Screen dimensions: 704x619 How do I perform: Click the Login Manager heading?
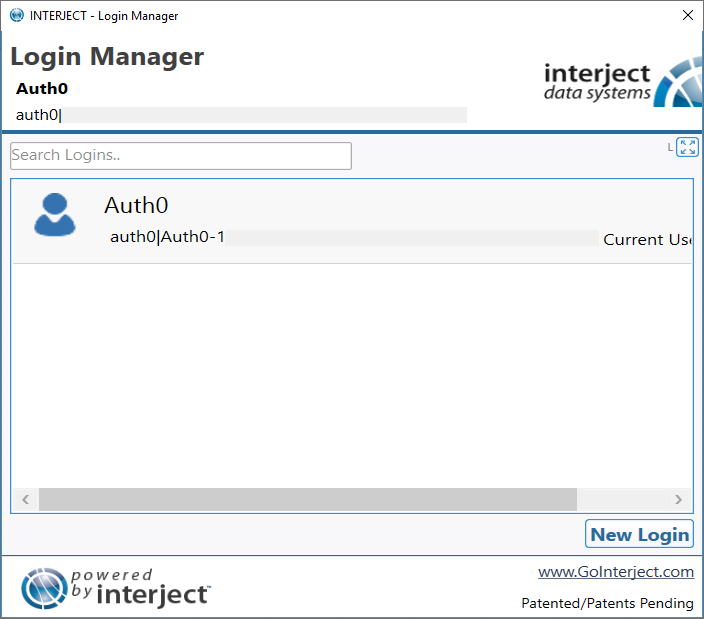click(107, 57)
